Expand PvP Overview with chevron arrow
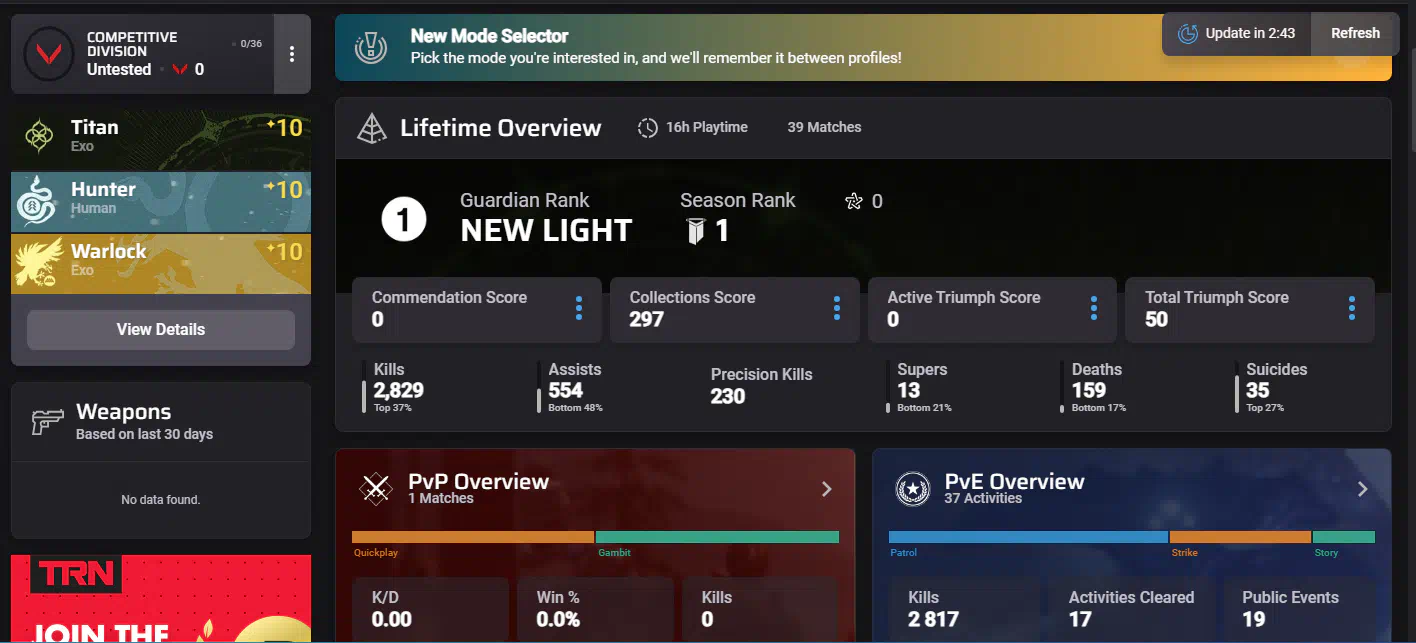The height and width of the screenshot is (643, 1416). [x=826, y=489]
